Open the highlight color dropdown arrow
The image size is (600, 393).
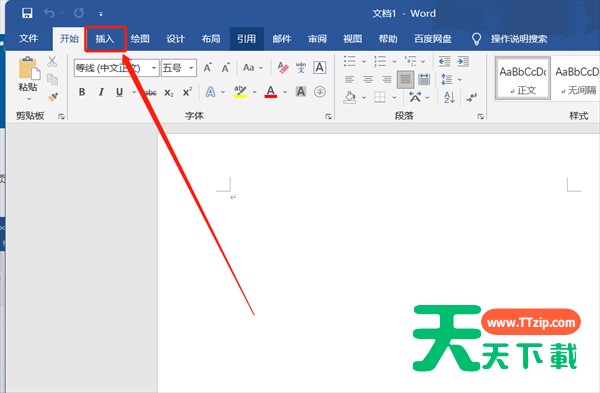point(254,92)
